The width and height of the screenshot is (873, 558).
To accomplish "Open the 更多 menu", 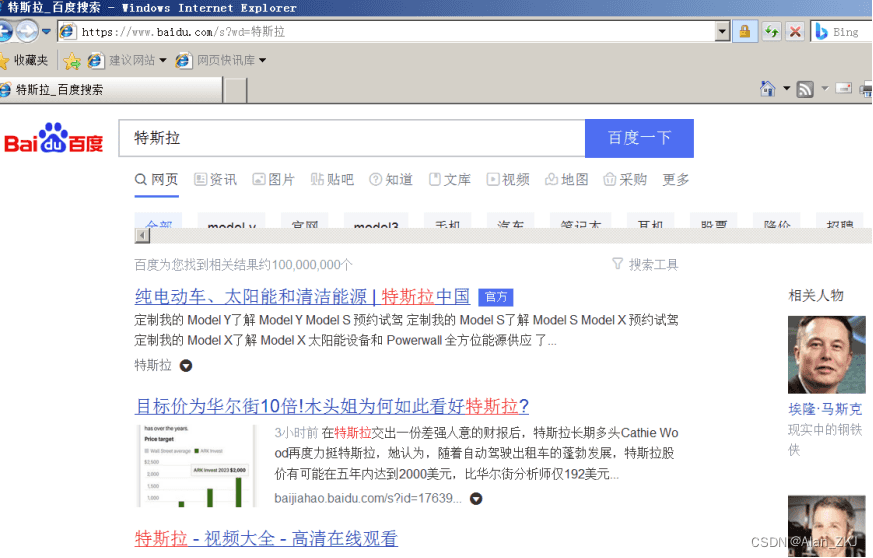I will click(676, 179).
